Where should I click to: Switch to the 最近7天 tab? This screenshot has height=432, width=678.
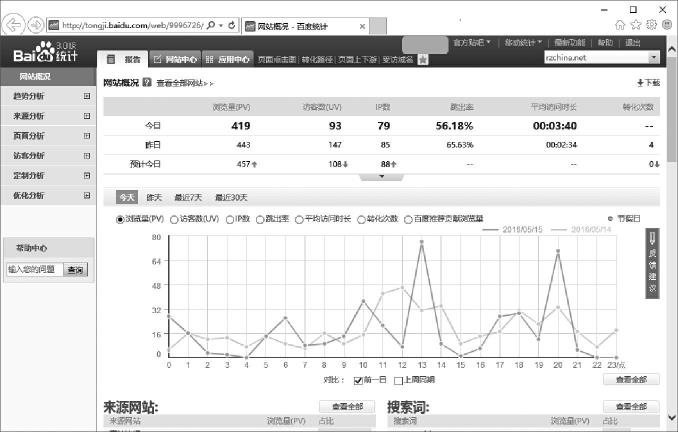click(x=188, y=198)
